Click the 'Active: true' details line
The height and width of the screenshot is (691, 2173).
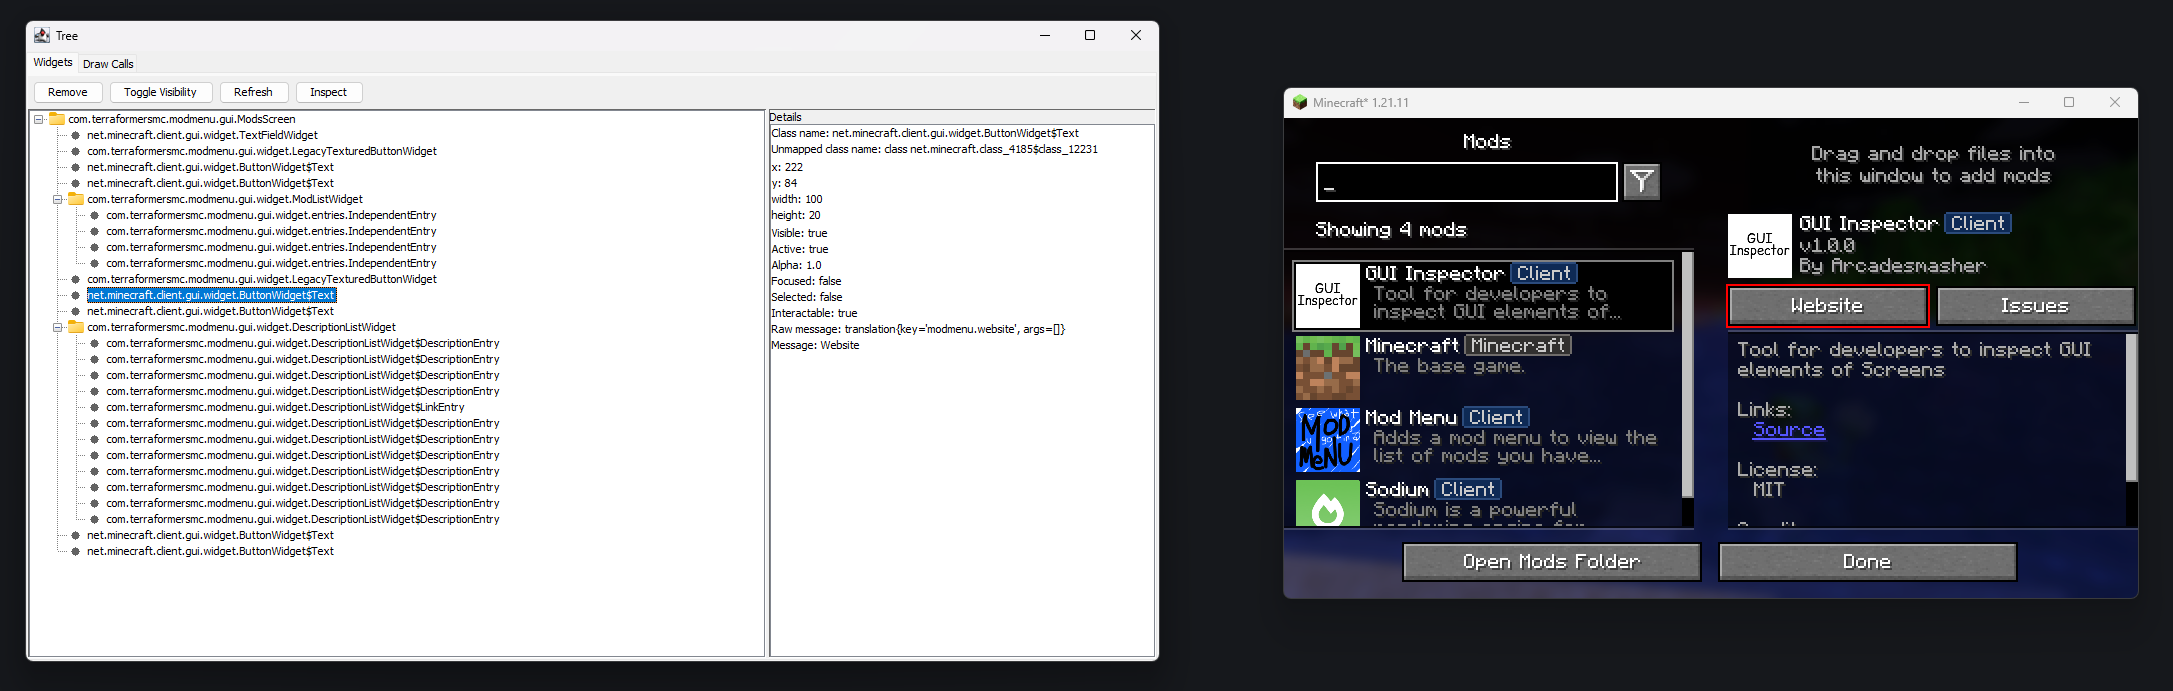[x=800, y=249]
